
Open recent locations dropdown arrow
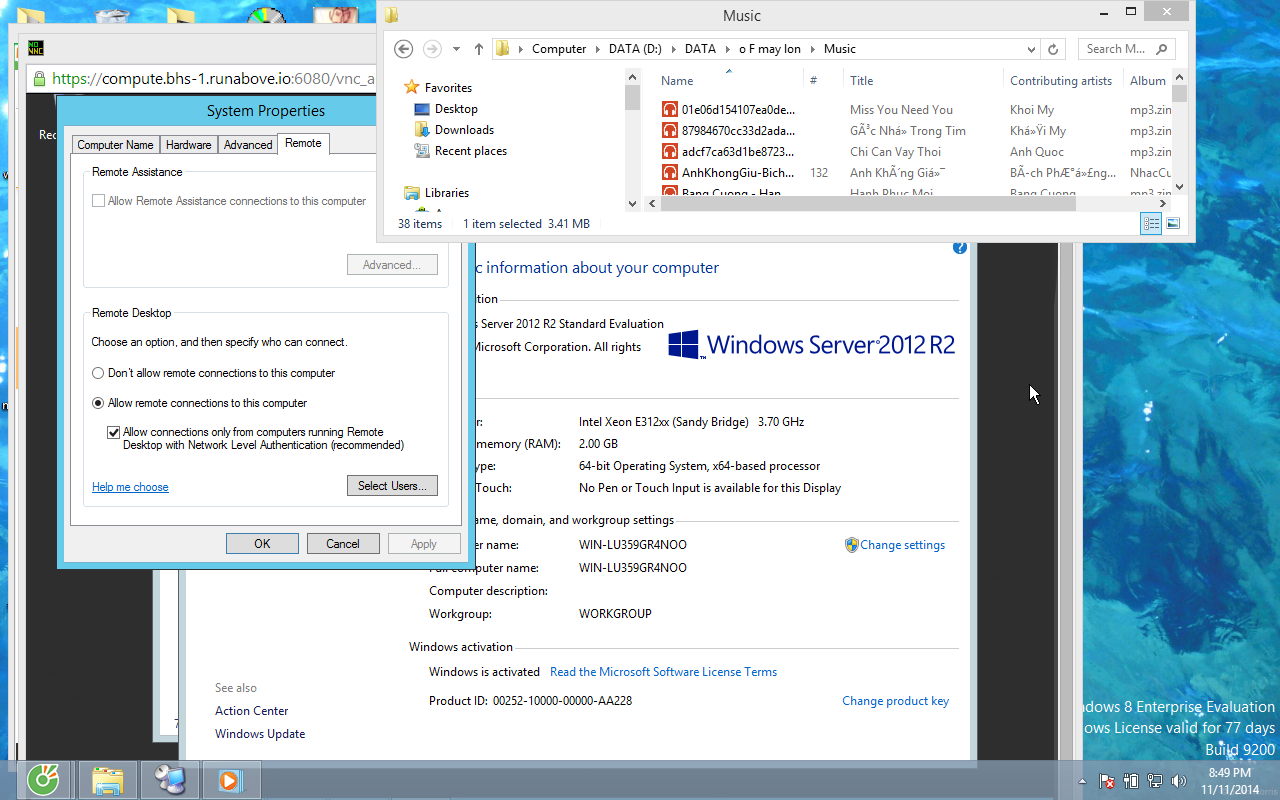click(x=457, y=49)
